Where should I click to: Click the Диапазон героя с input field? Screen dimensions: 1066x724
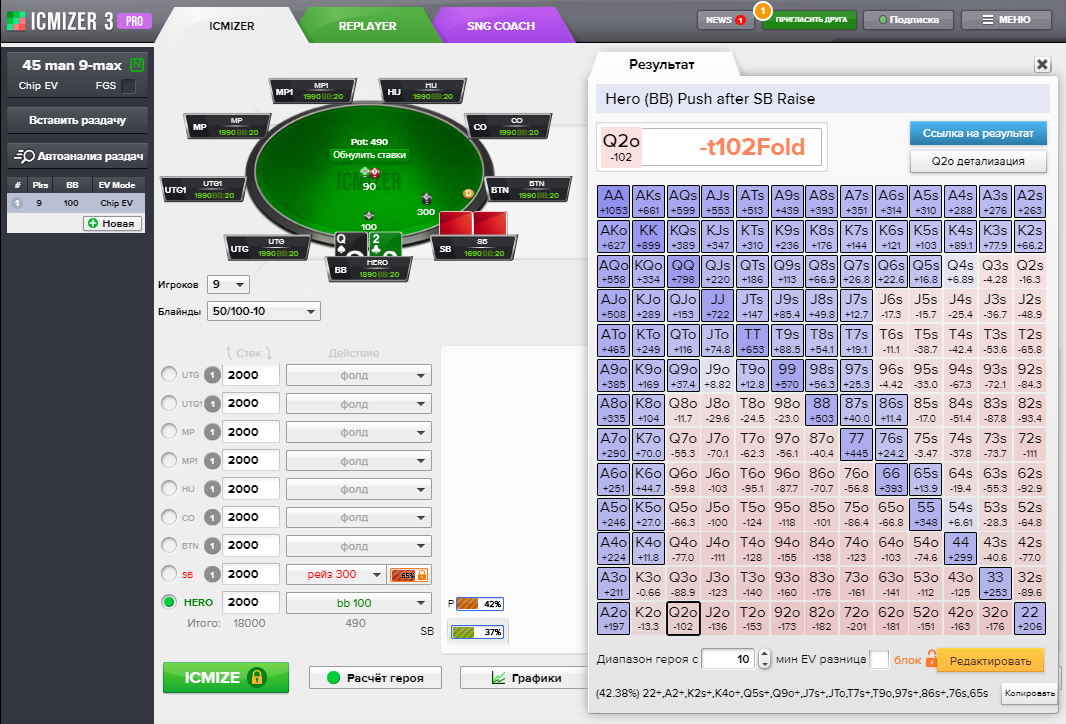727,659
